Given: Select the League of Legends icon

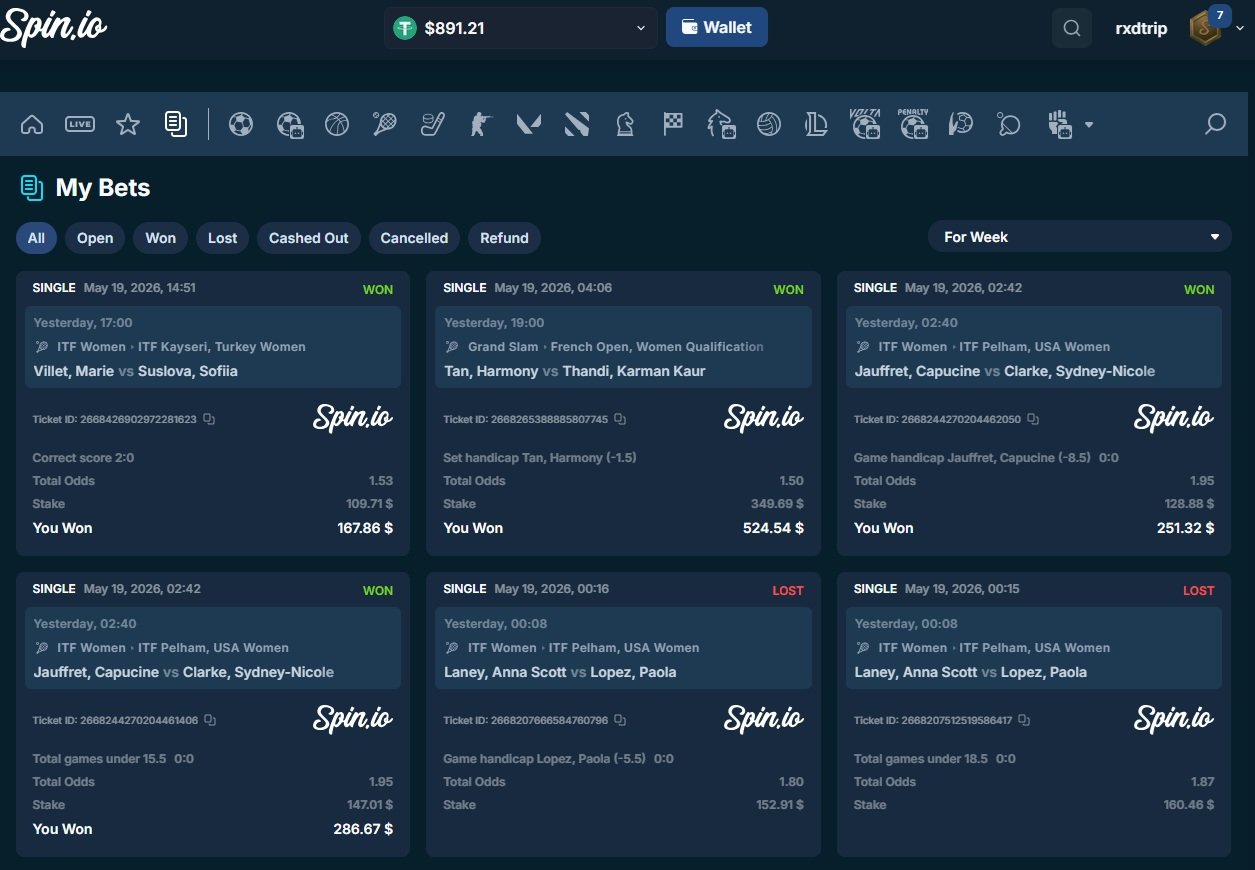Looking at the screenshot, I should click(817, 124).
